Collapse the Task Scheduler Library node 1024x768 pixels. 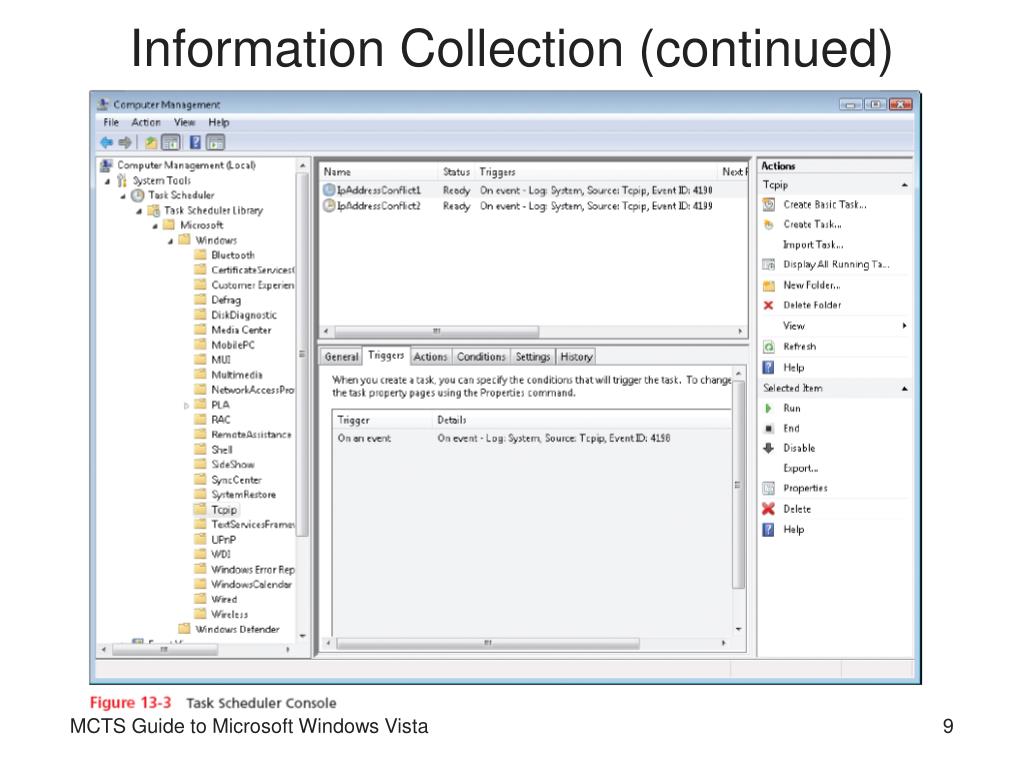click(138, 211)
